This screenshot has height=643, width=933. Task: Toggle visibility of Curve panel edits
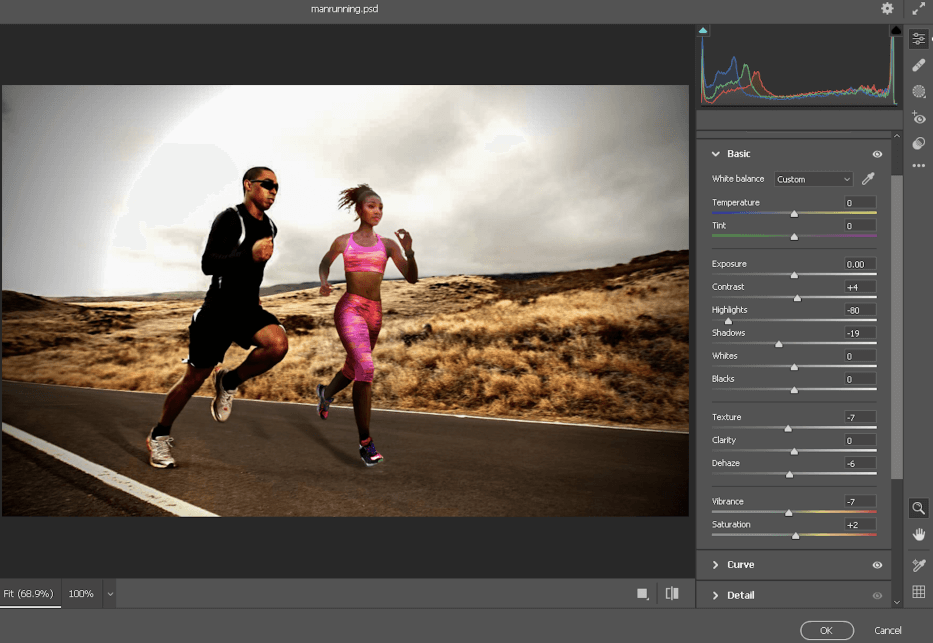pos(877,565)
